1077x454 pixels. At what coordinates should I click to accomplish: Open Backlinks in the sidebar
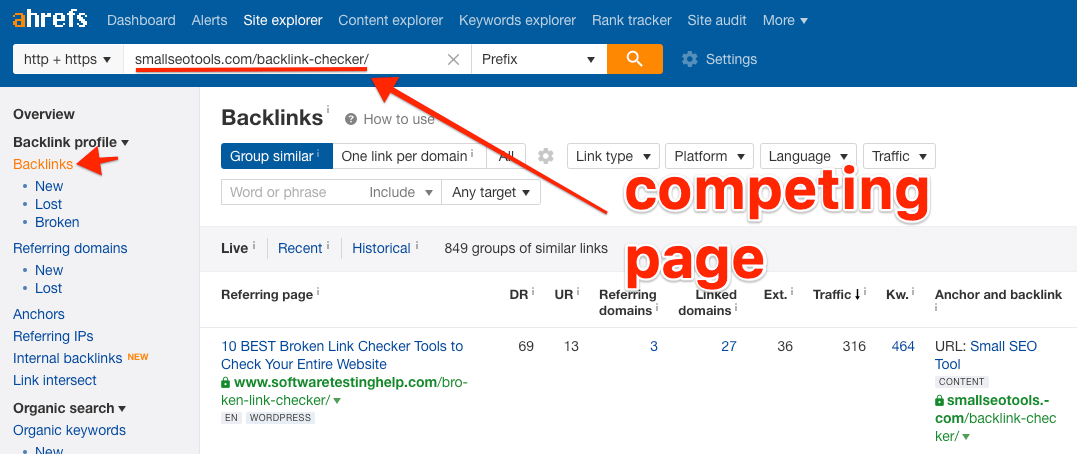pyautogui.click(x=43, y=164)
